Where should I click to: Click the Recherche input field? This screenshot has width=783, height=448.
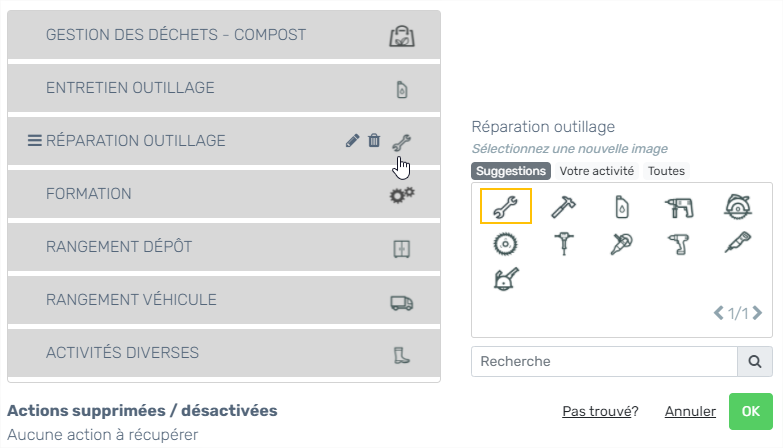coord(604,362)
